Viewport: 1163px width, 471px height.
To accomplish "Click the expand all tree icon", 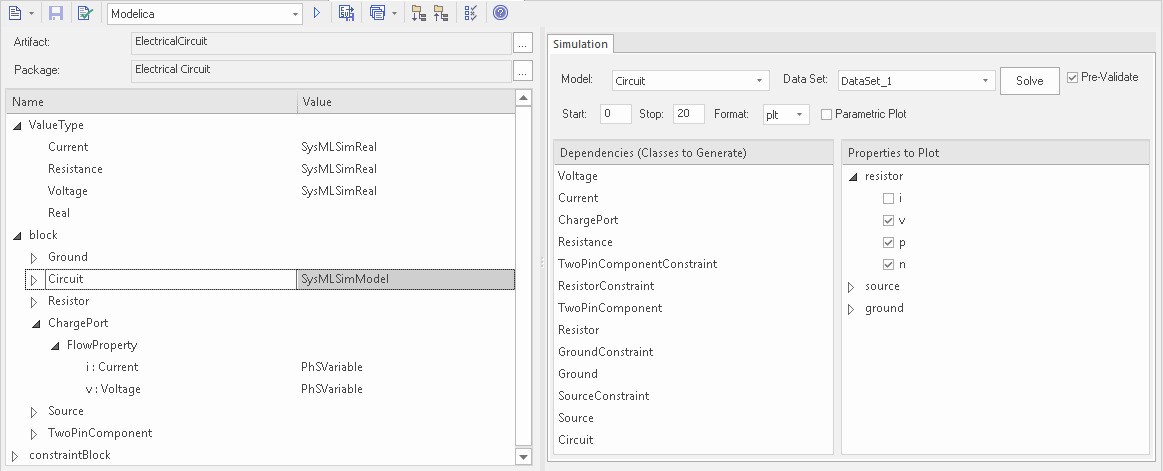I will [418, 13].
